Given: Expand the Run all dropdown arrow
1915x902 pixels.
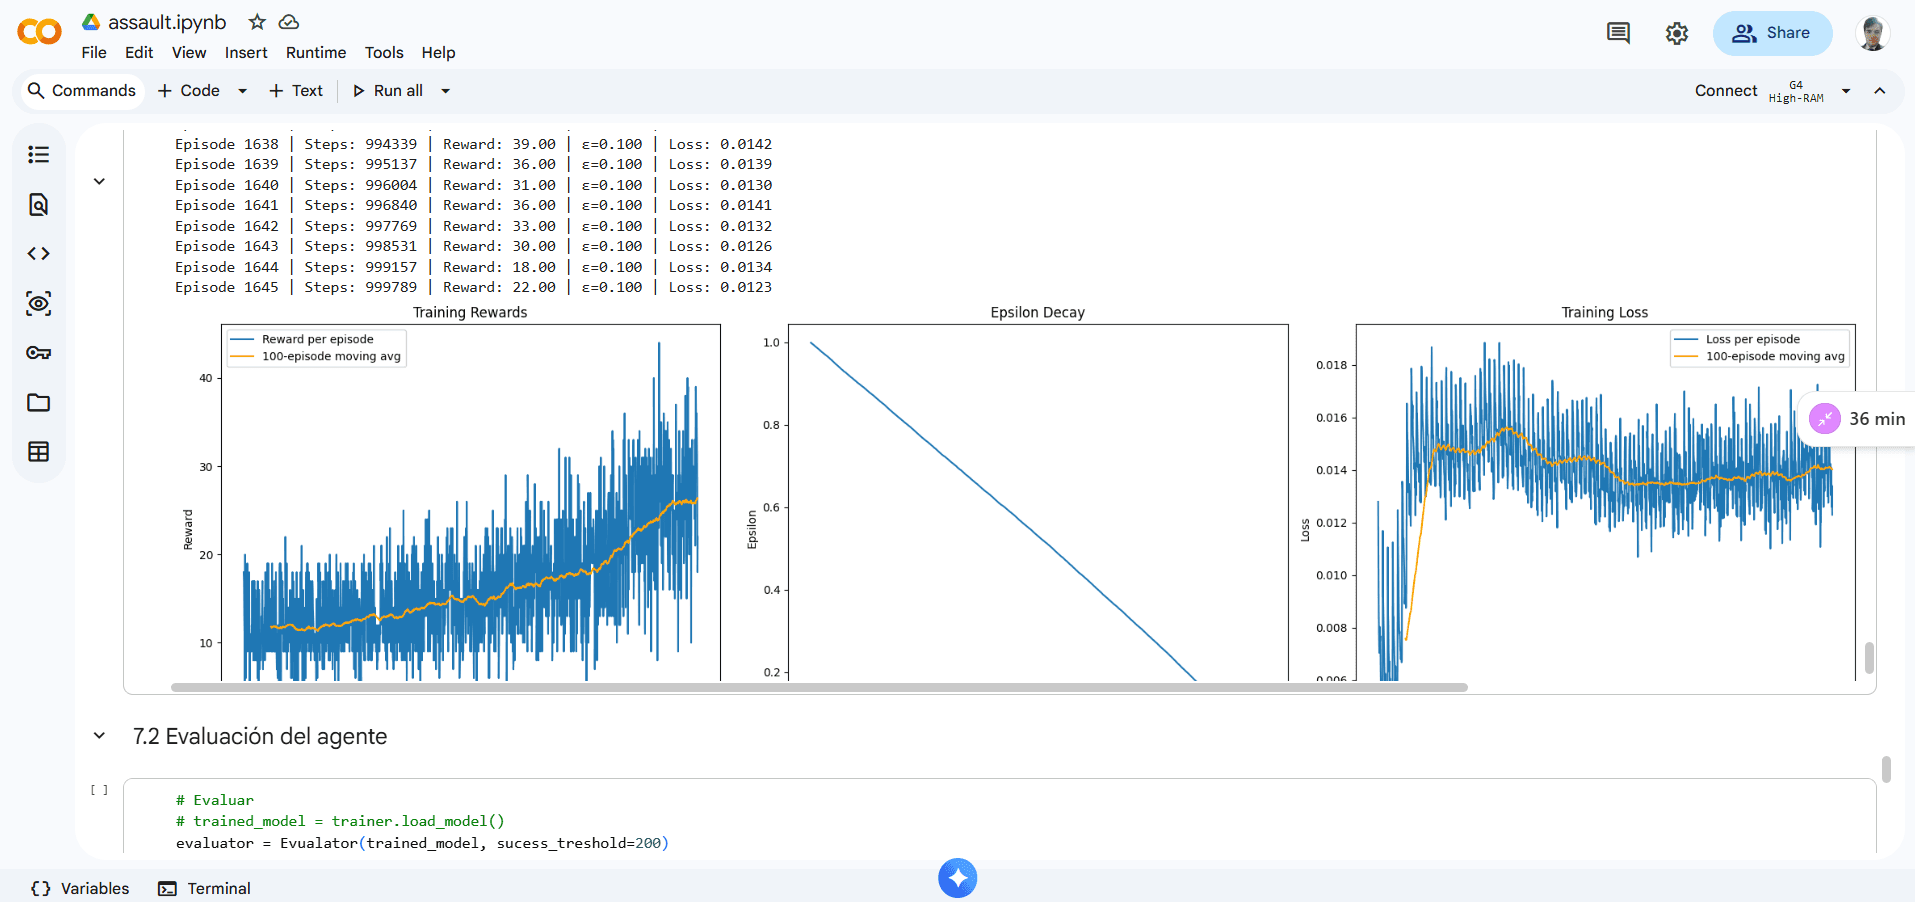Looking at the screenshot, I should point(446,91).
